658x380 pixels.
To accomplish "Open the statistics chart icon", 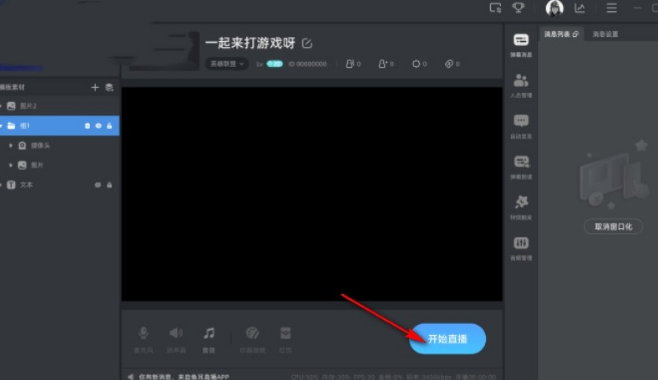I will coord(580,8).
